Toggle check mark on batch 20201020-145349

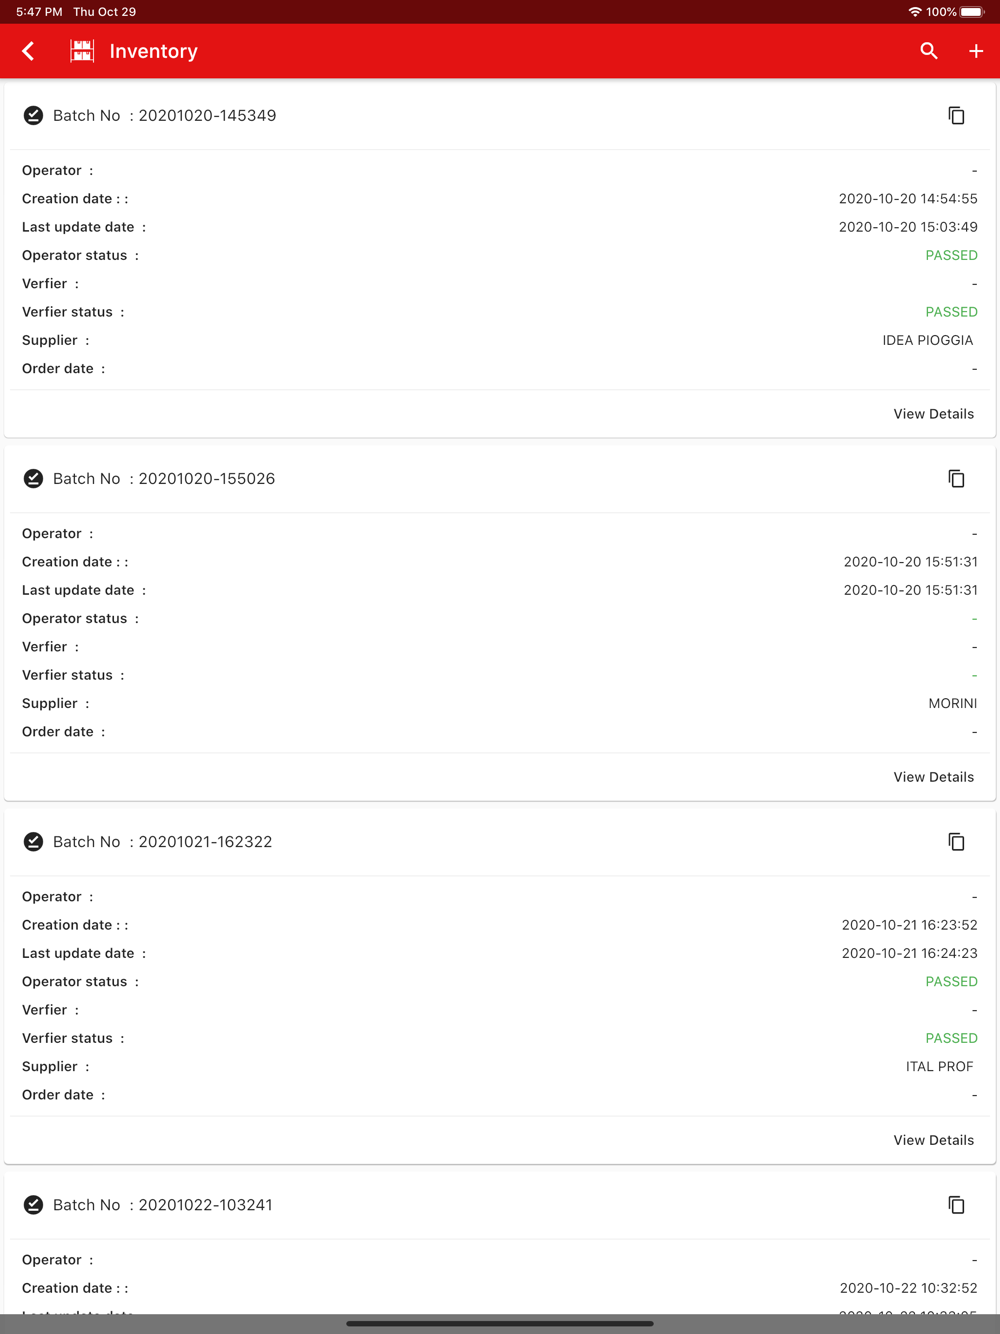tap(33, 115)
